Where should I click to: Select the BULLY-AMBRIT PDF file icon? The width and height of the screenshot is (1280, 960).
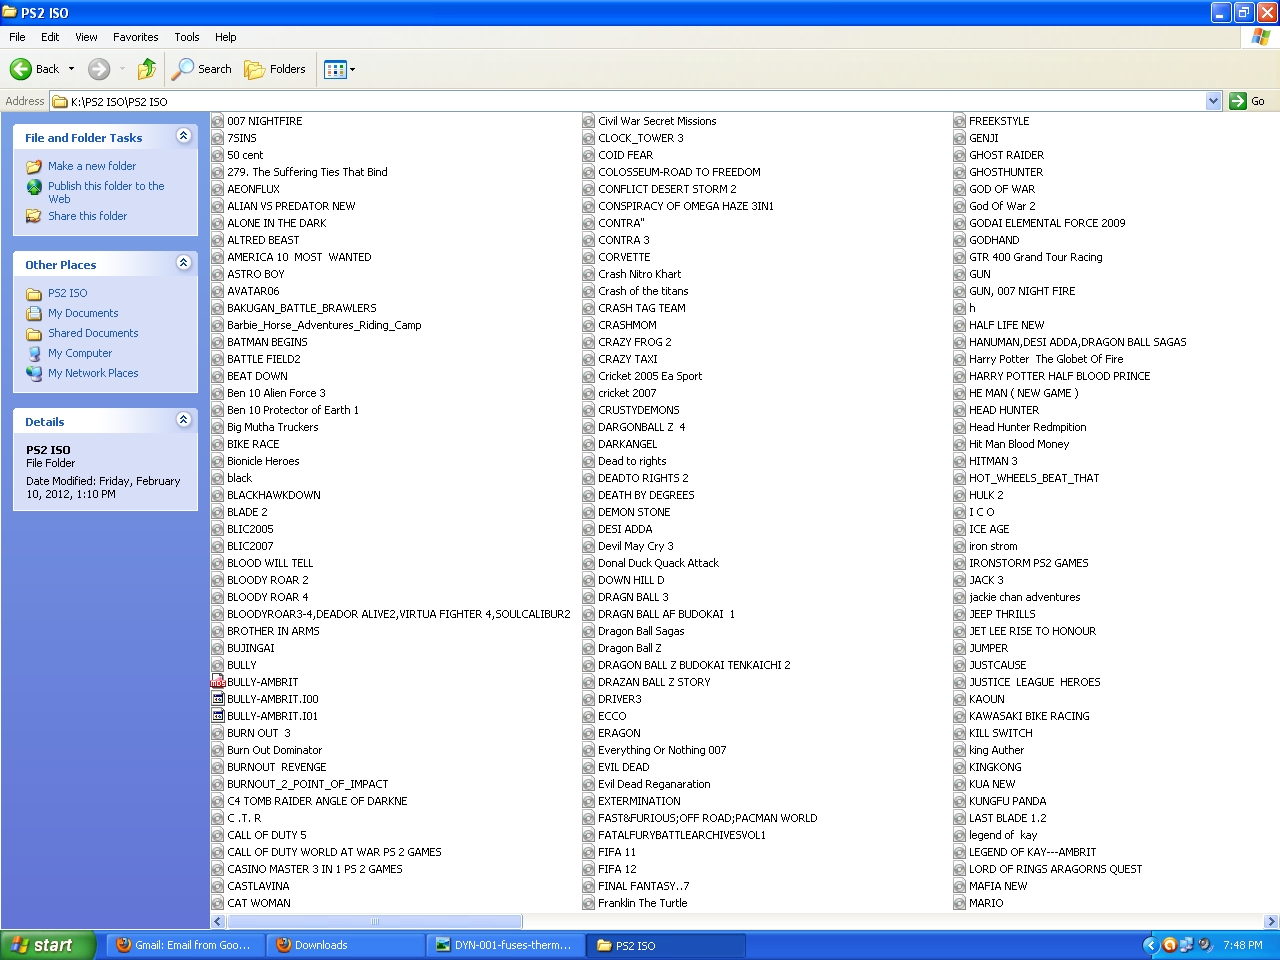pos(218,682)
